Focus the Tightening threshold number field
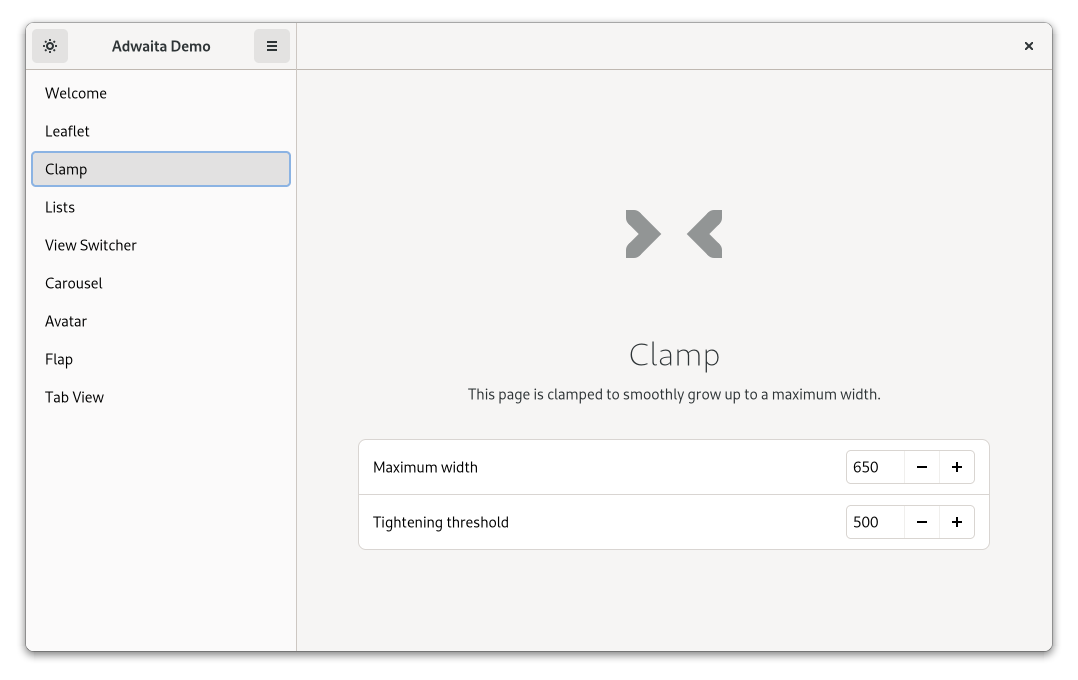This screenshot has height=680, width=1078. tap(875, 522)
